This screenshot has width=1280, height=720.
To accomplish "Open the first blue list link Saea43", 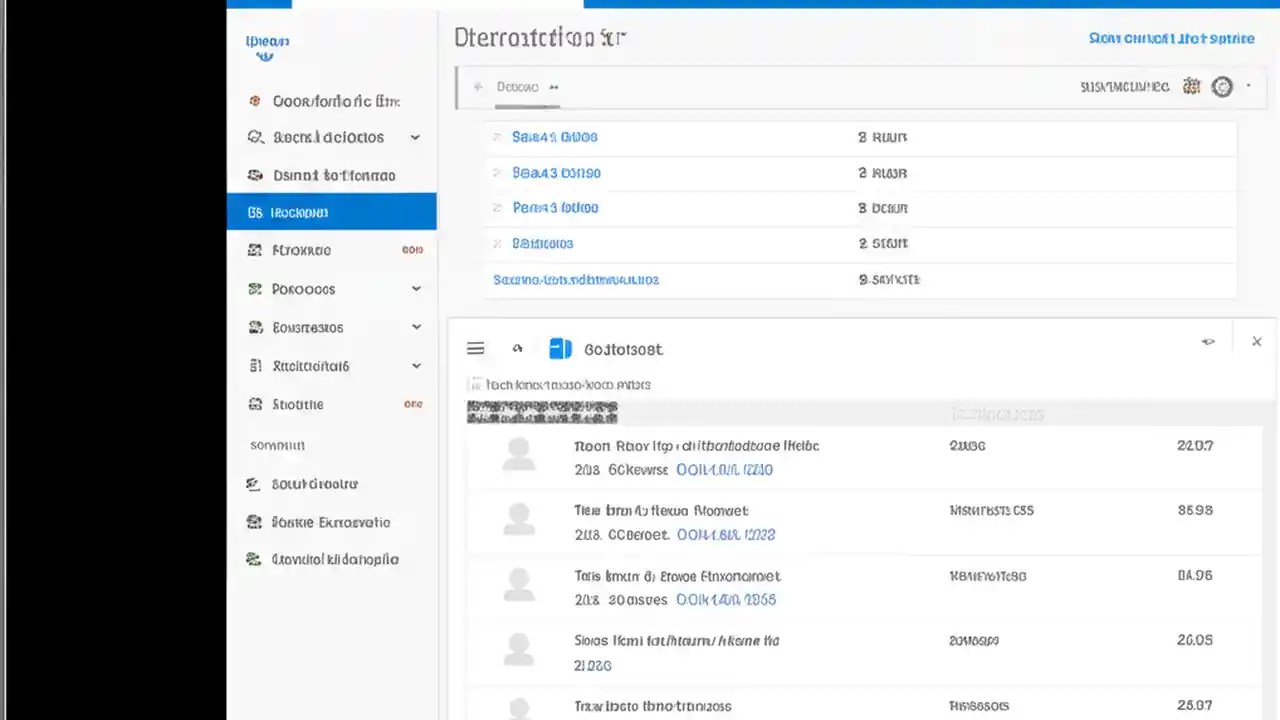I will click(554, 137).
